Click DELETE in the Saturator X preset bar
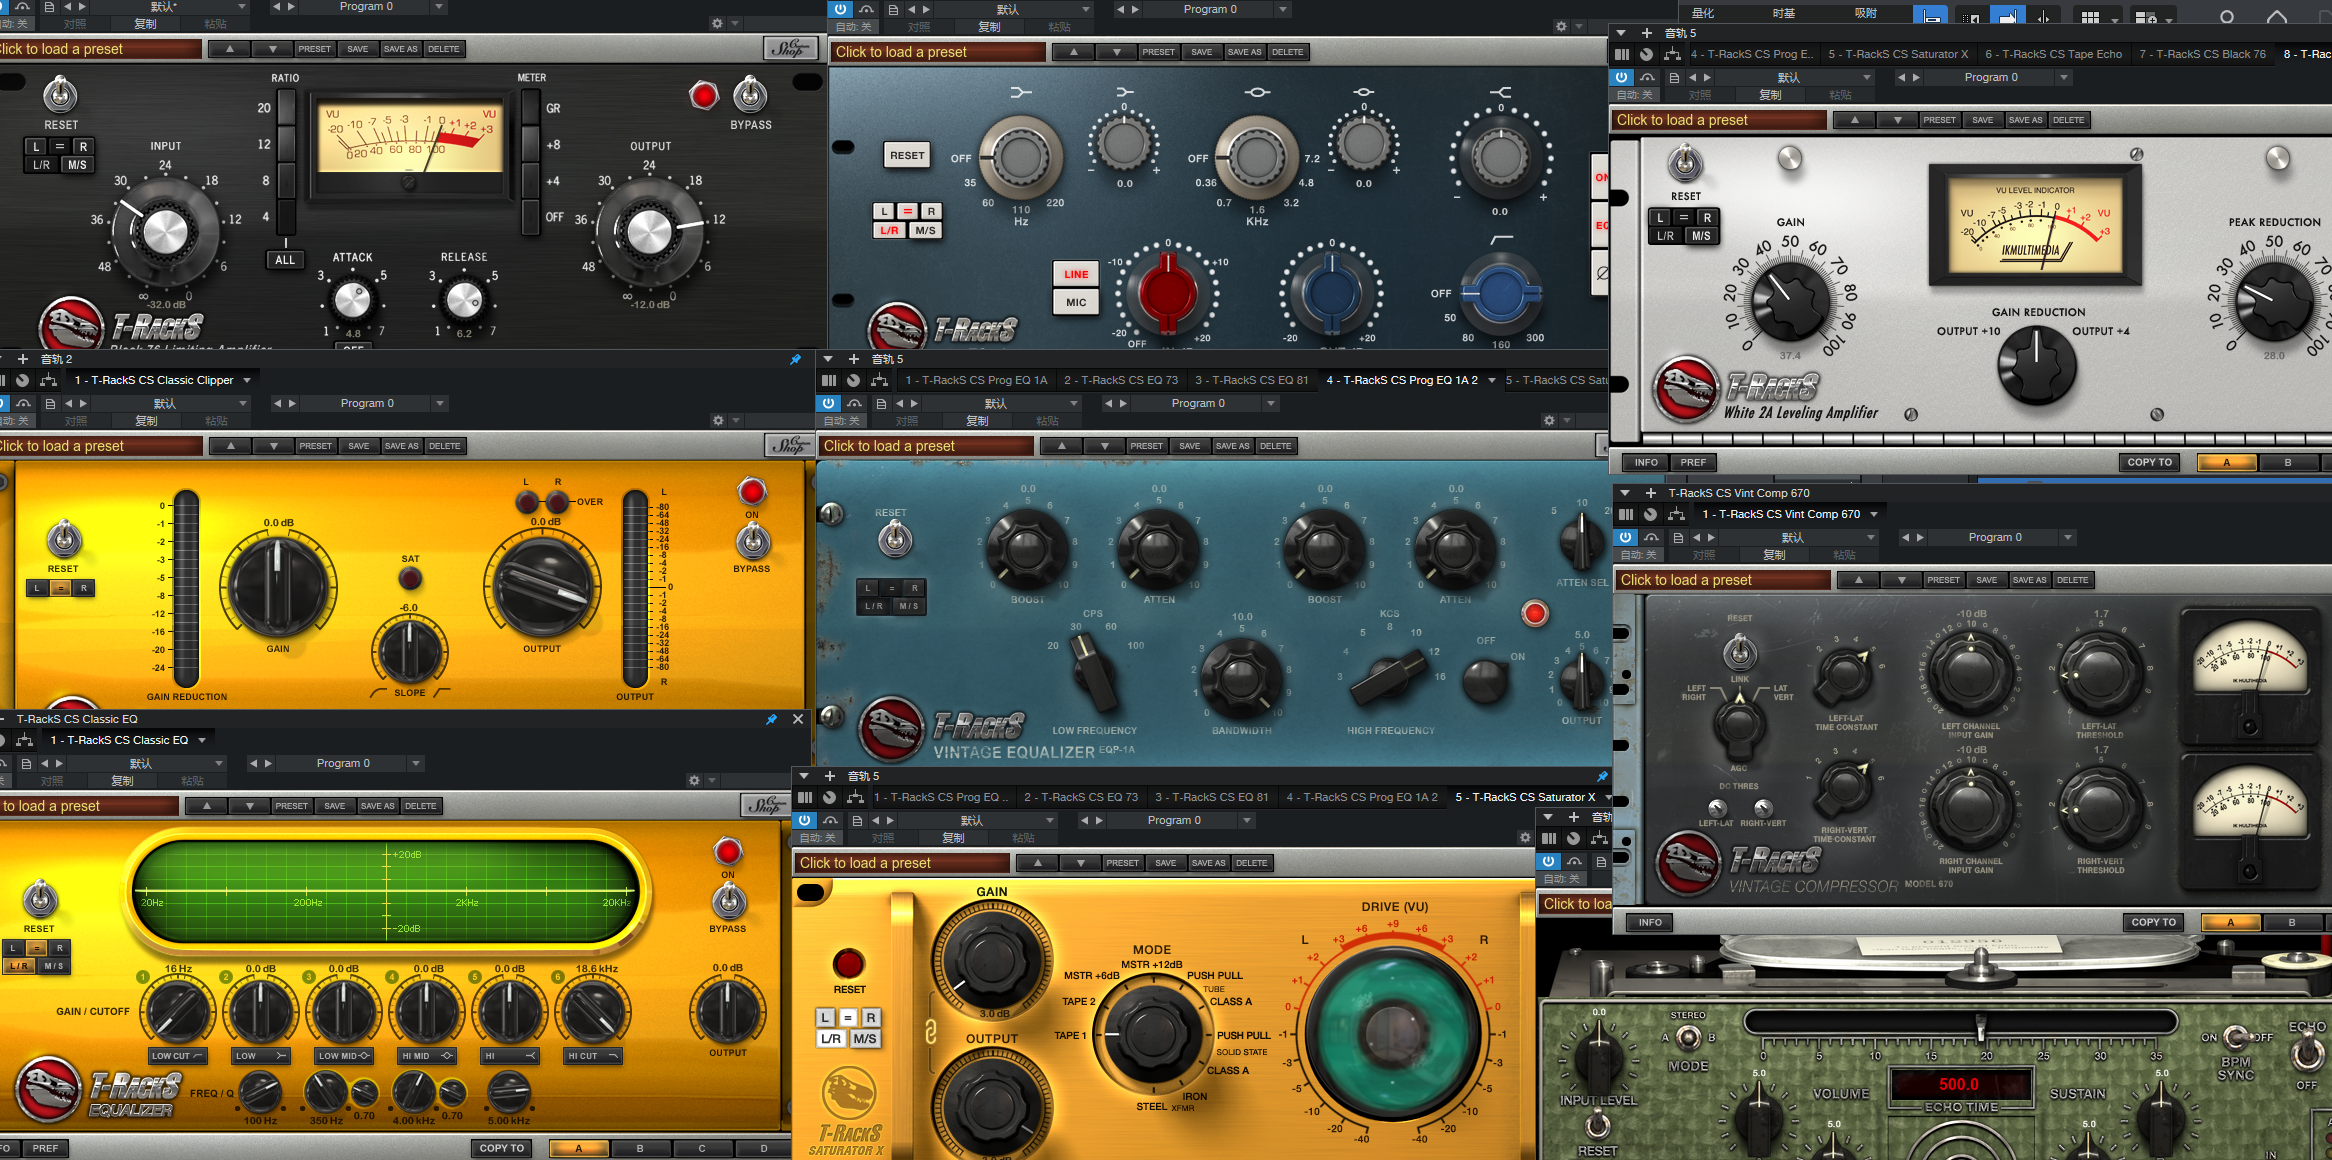2332x1160 pixels. click(x=1251, y=863)
